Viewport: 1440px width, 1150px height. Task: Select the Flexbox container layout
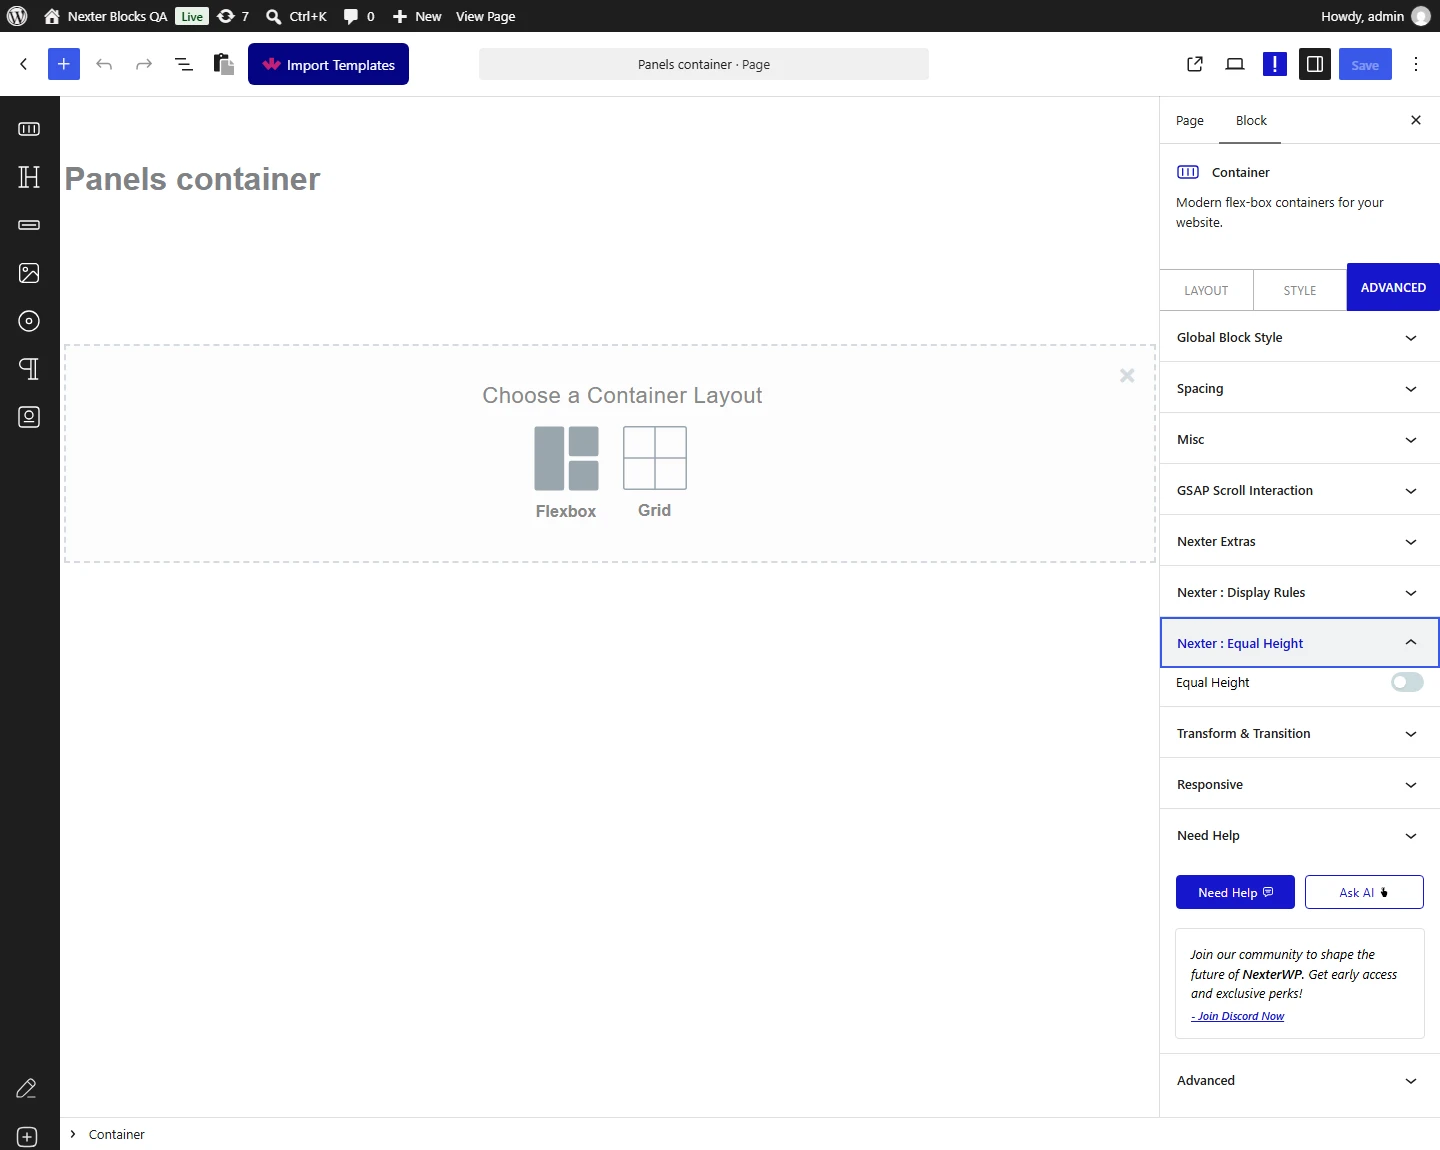coord(566,472)
